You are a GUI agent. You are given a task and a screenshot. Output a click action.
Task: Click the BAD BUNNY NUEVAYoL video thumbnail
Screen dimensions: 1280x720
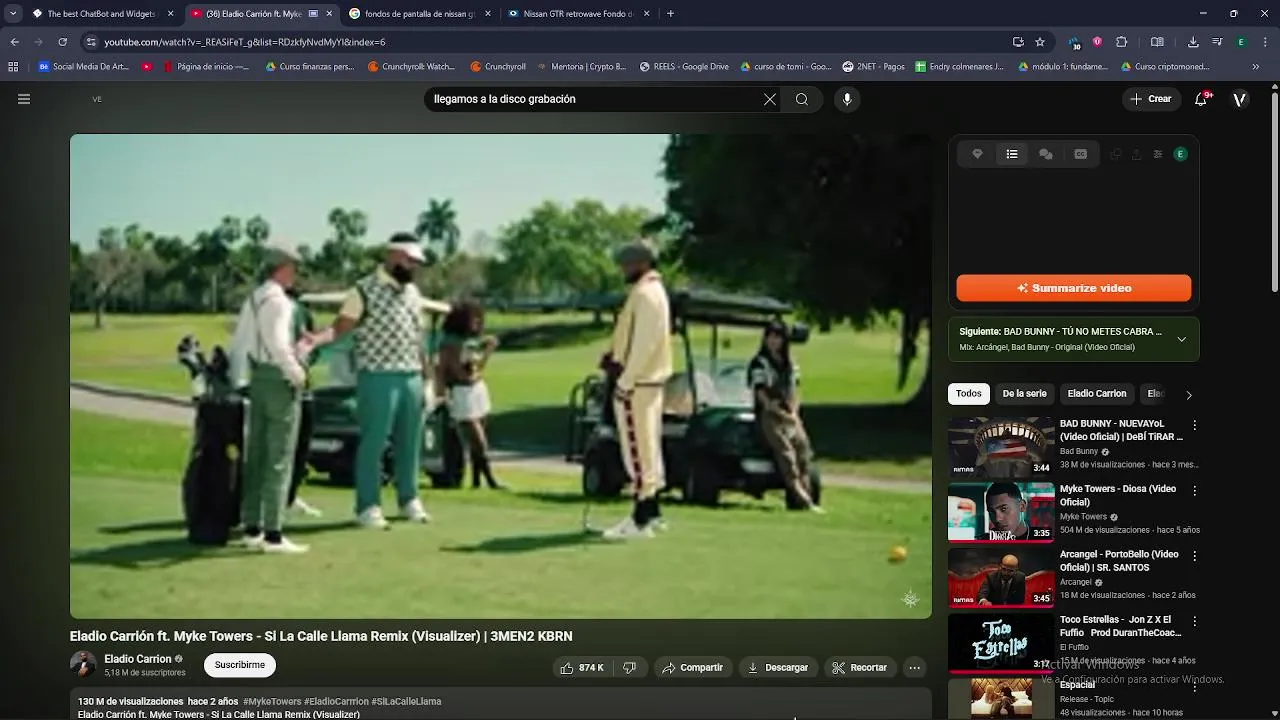click(1001, 446)
